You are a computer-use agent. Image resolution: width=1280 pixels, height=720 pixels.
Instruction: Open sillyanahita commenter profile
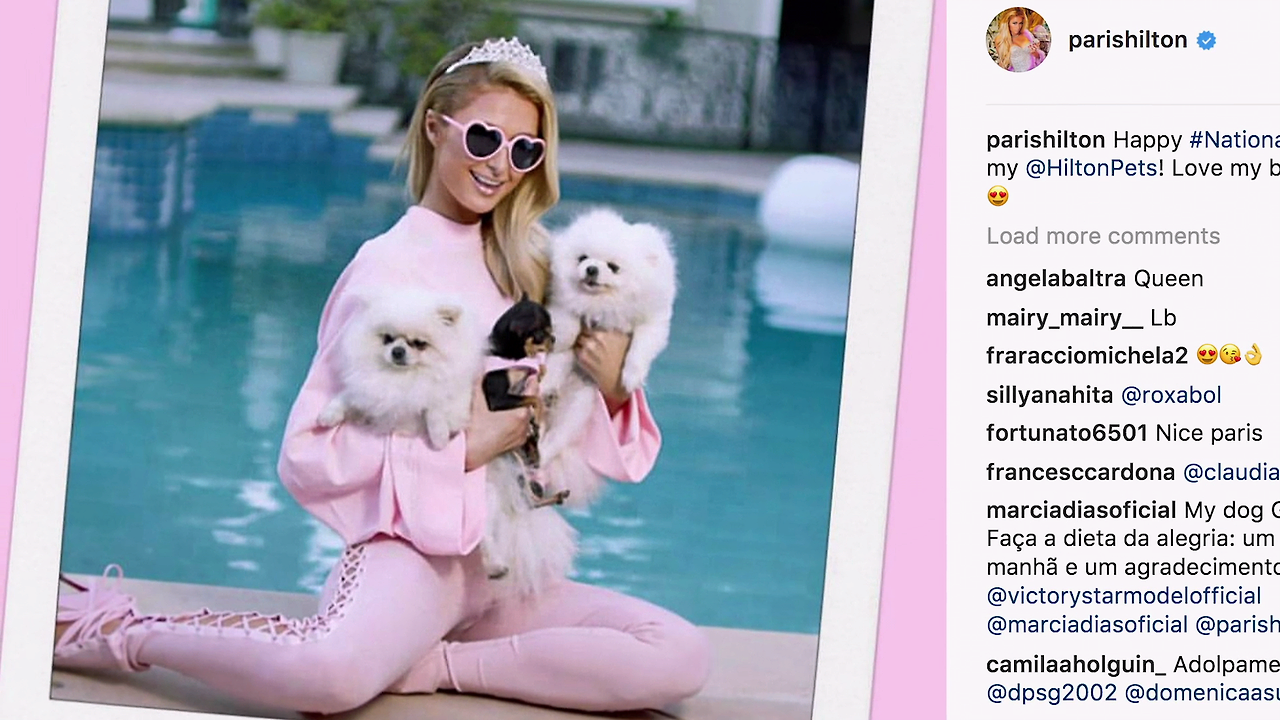(x=1049, y=395)
